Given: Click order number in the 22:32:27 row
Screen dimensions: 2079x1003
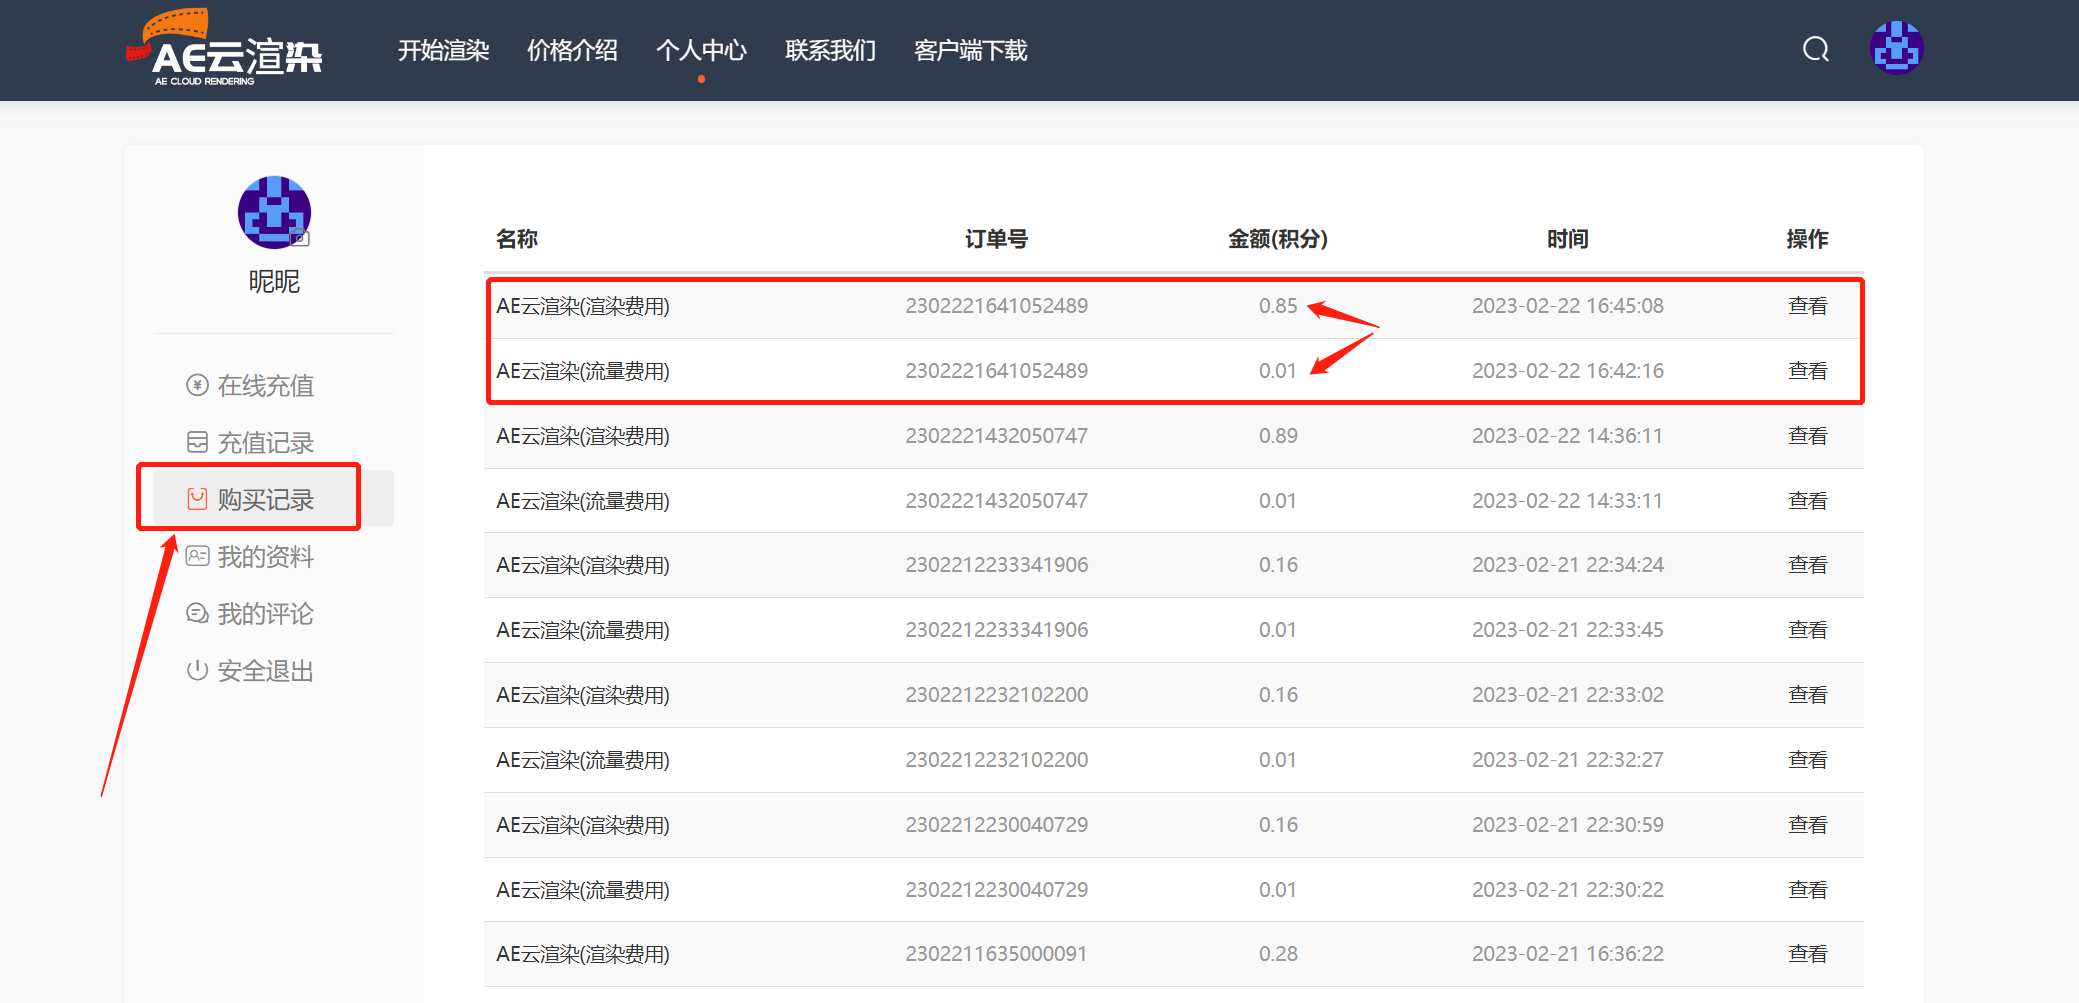Looking at the screenshot, I should click(997, 760).
